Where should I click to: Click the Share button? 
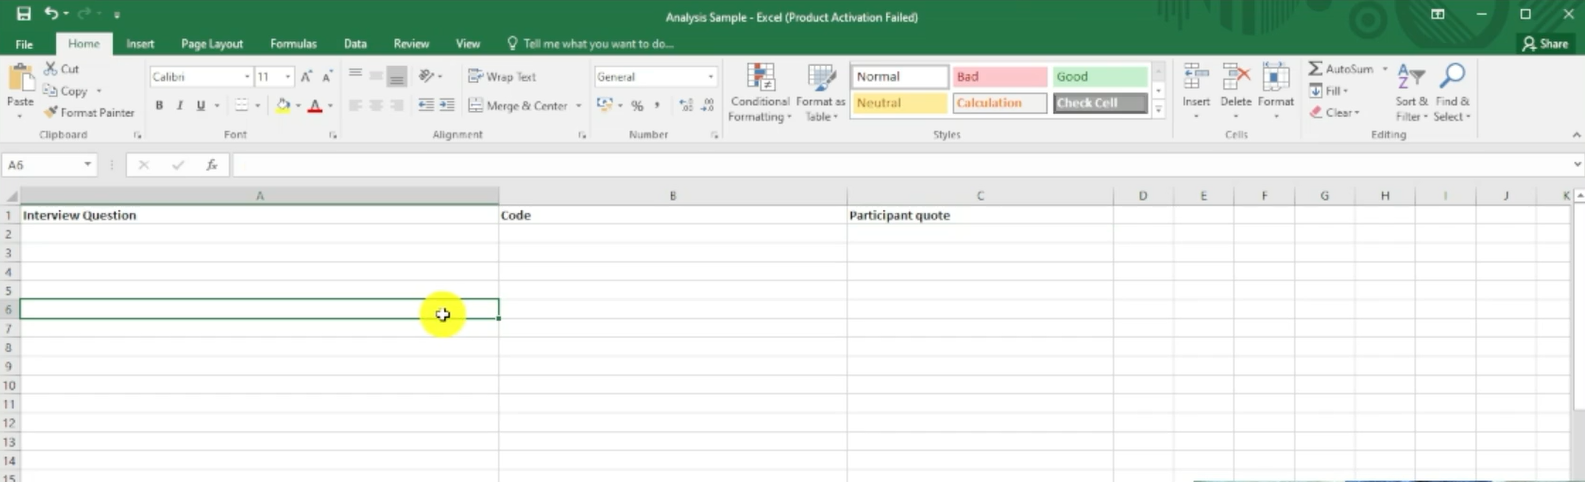click(x=1545, y=44)
